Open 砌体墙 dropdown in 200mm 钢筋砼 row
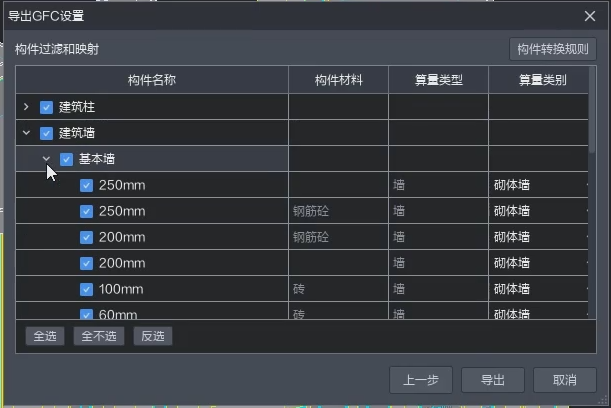 coord(539,237)
